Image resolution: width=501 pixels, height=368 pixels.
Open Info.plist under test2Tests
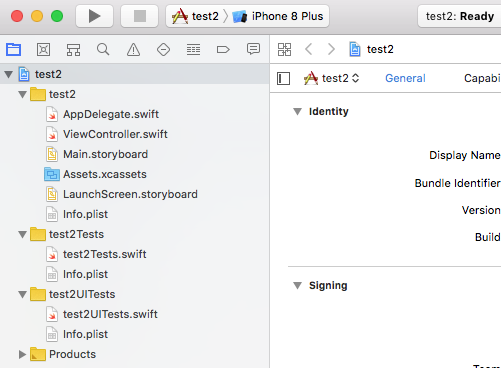coord(135,274)
